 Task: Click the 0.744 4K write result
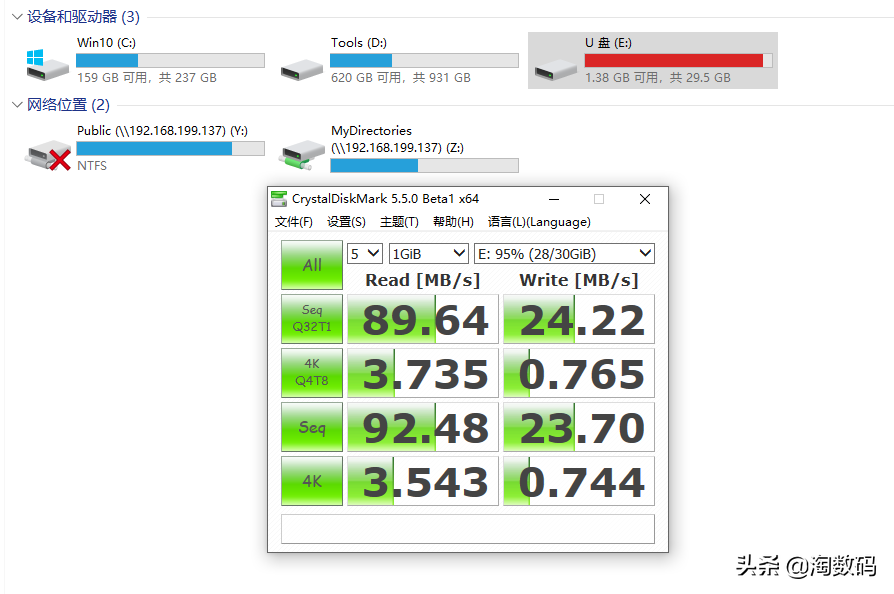579,481
